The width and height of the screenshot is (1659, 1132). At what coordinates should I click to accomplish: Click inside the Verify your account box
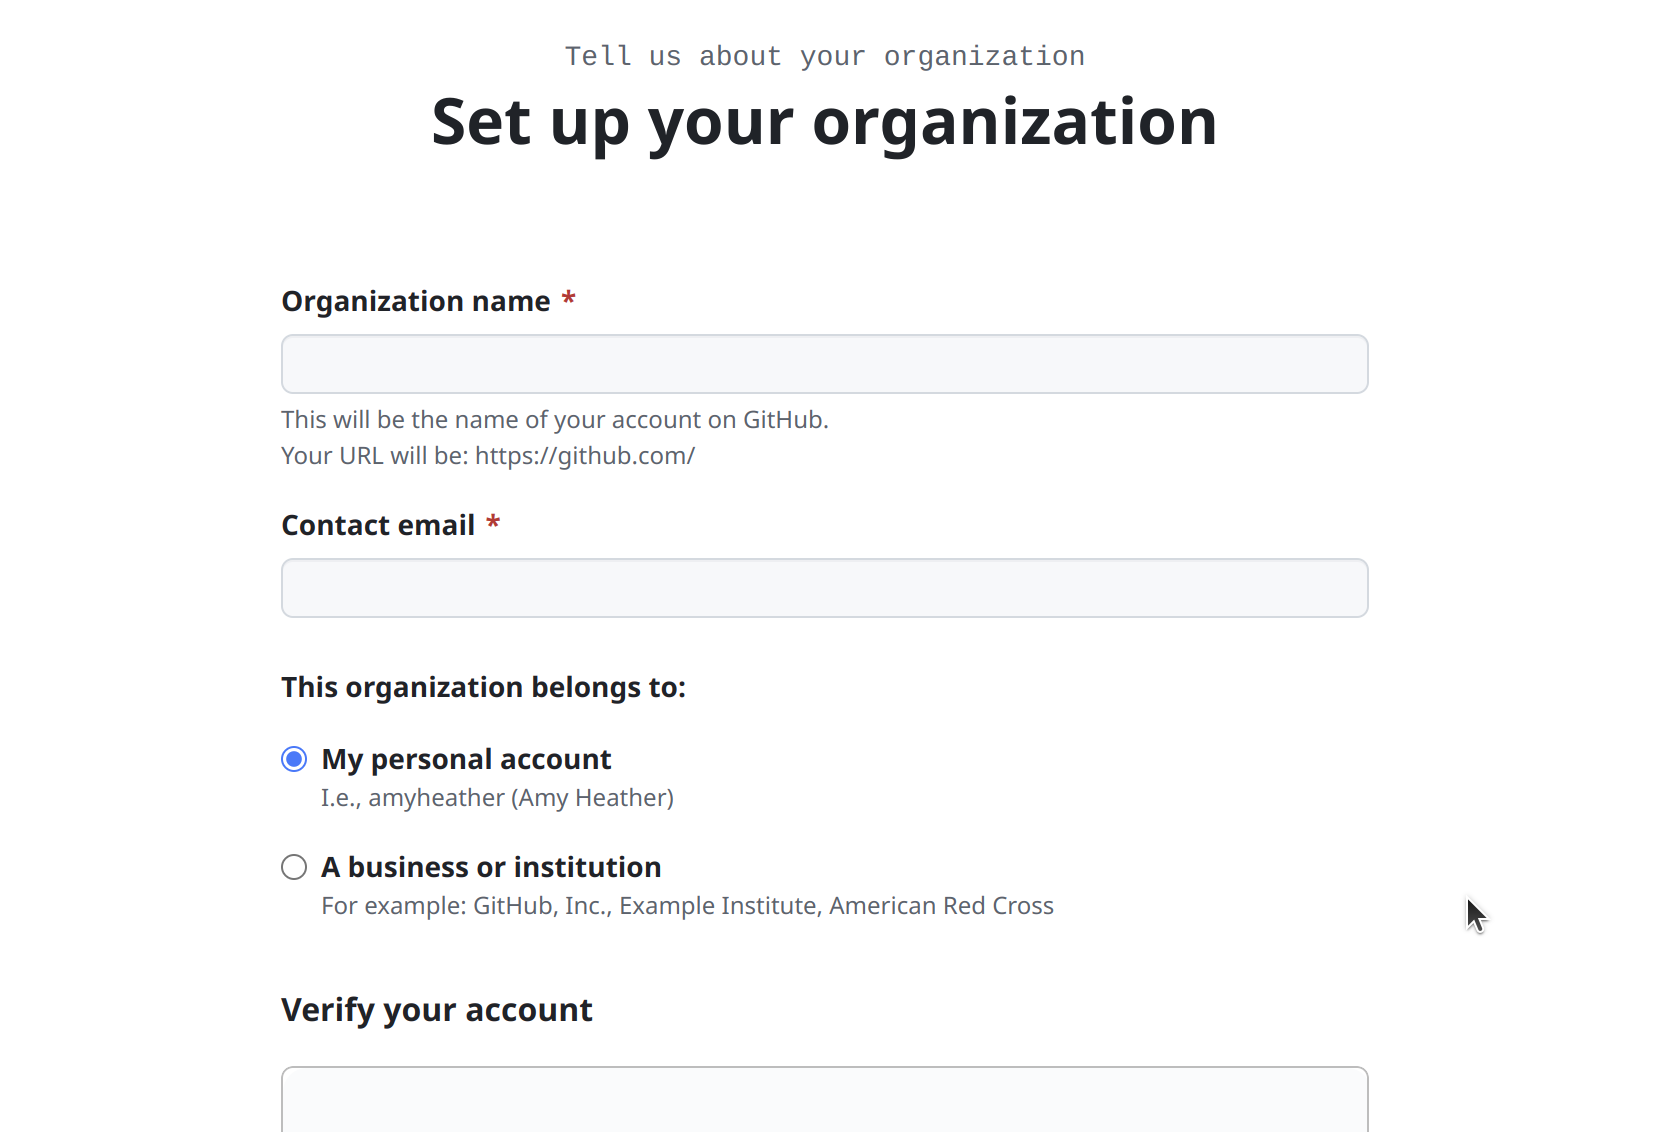pyautogui.click(x=824, y=1102)
